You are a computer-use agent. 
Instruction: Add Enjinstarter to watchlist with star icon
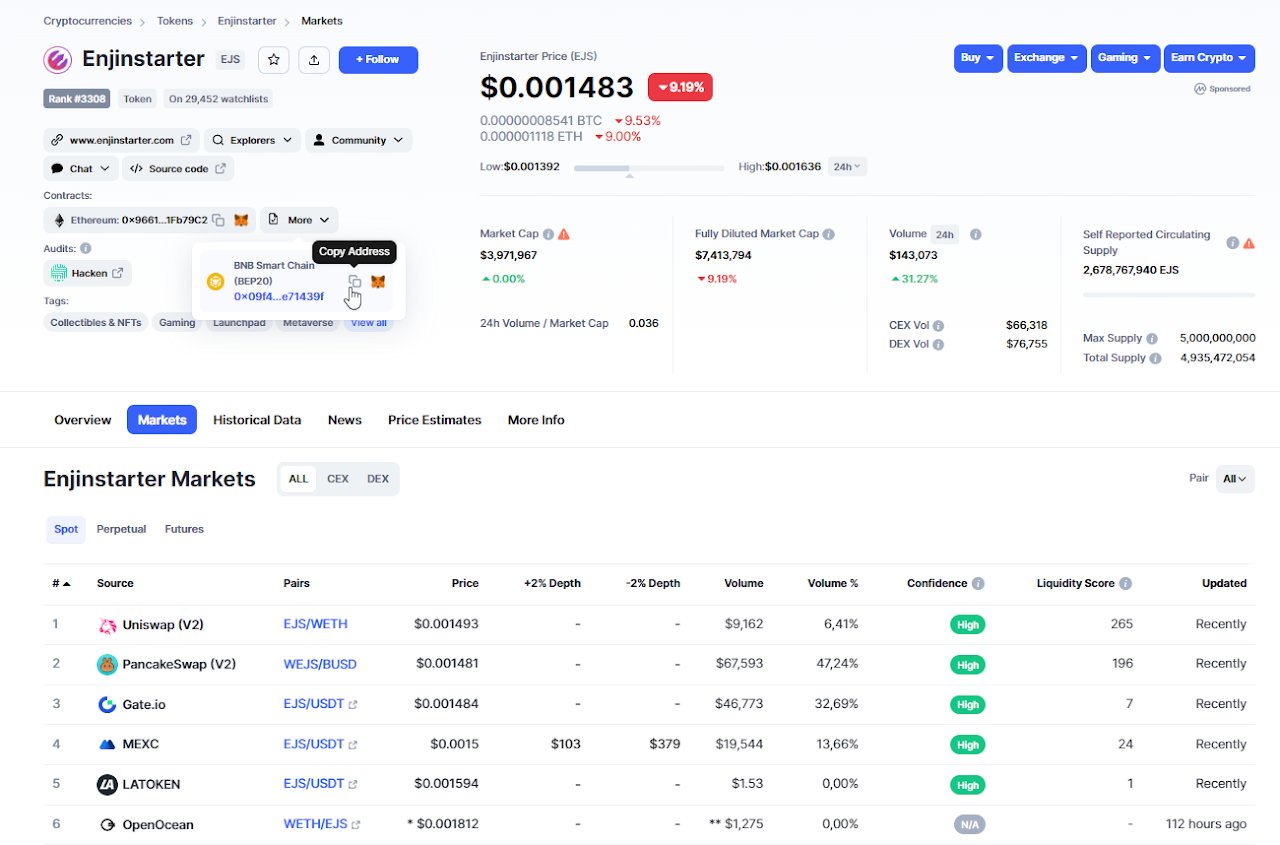click(x=274, y=60)
